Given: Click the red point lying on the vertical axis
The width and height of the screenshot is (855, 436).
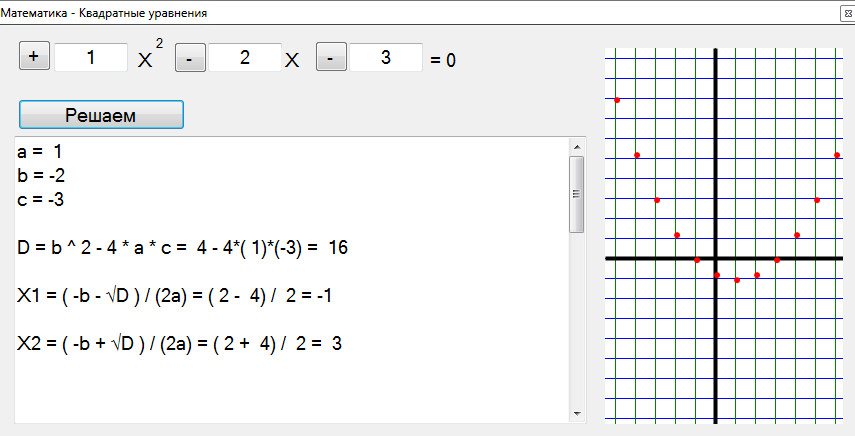Looking at the screenshot, I should point(717,275).
